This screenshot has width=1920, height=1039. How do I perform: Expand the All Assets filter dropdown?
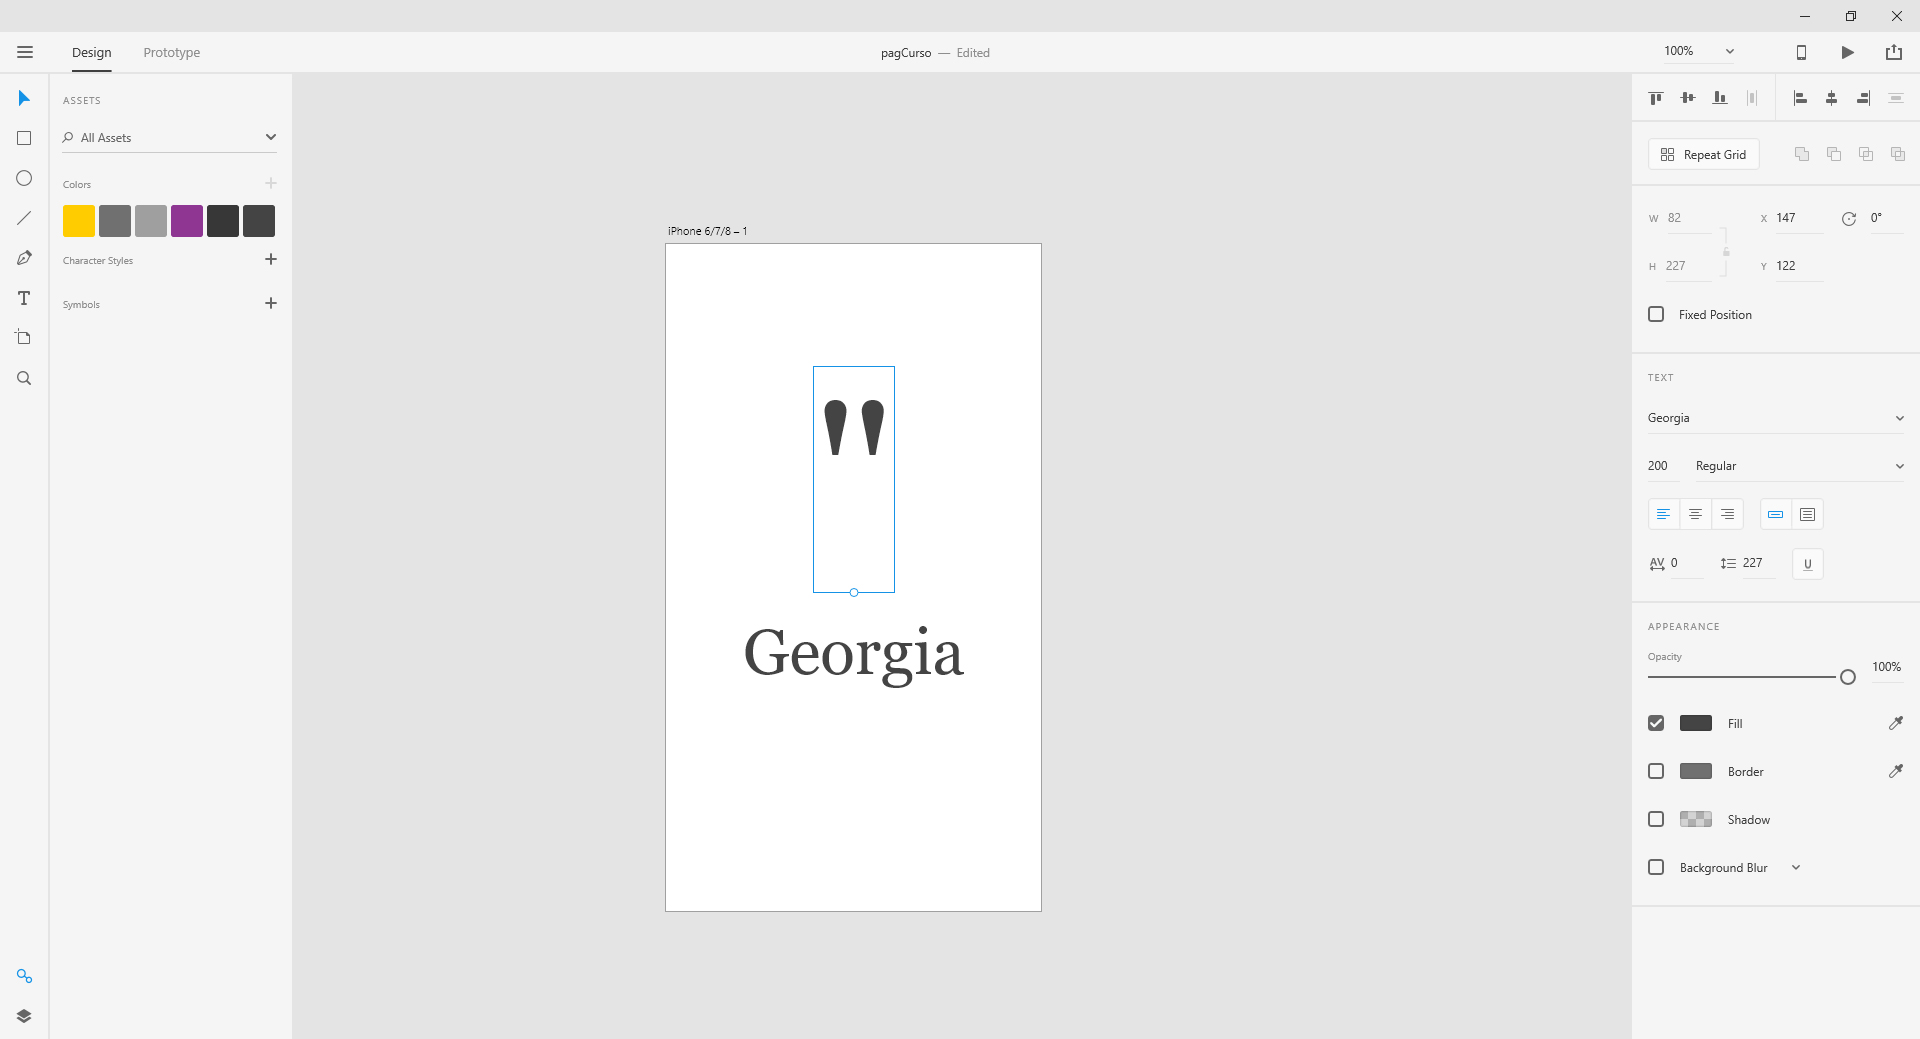[x=271, y=137]
